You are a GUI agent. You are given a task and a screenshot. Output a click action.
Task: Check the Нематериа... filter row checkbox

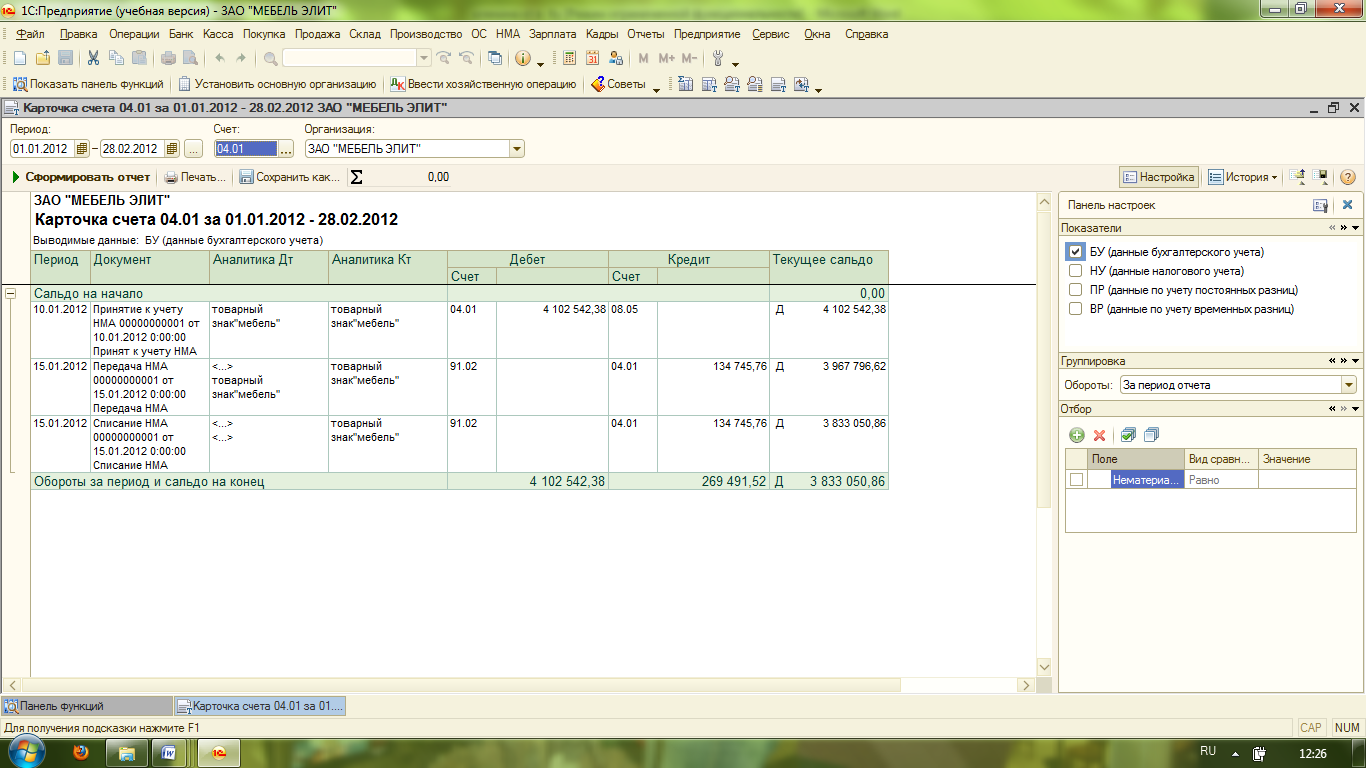point(1076,480)
